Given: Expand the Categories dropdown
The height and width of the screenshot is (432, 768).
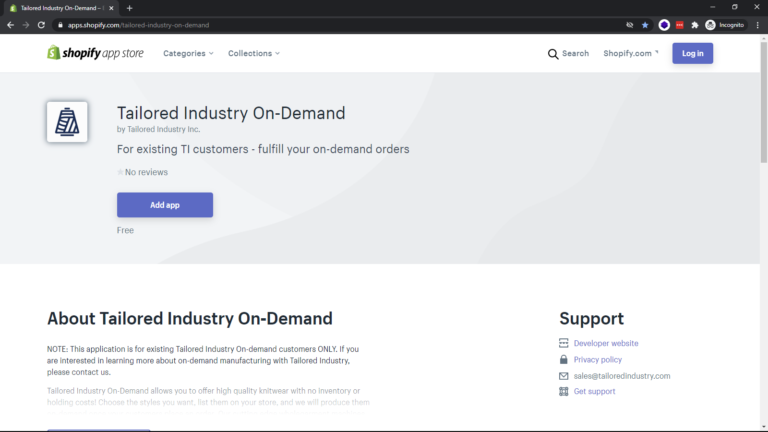Looking at the screenshot, I should coord(188,53).
